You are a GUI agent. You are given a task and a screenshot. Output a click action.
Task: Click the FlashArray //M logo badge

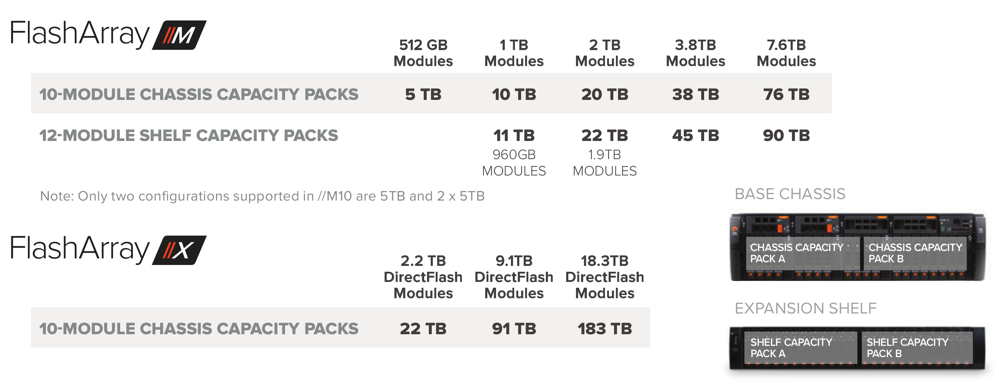click(179, 35)
